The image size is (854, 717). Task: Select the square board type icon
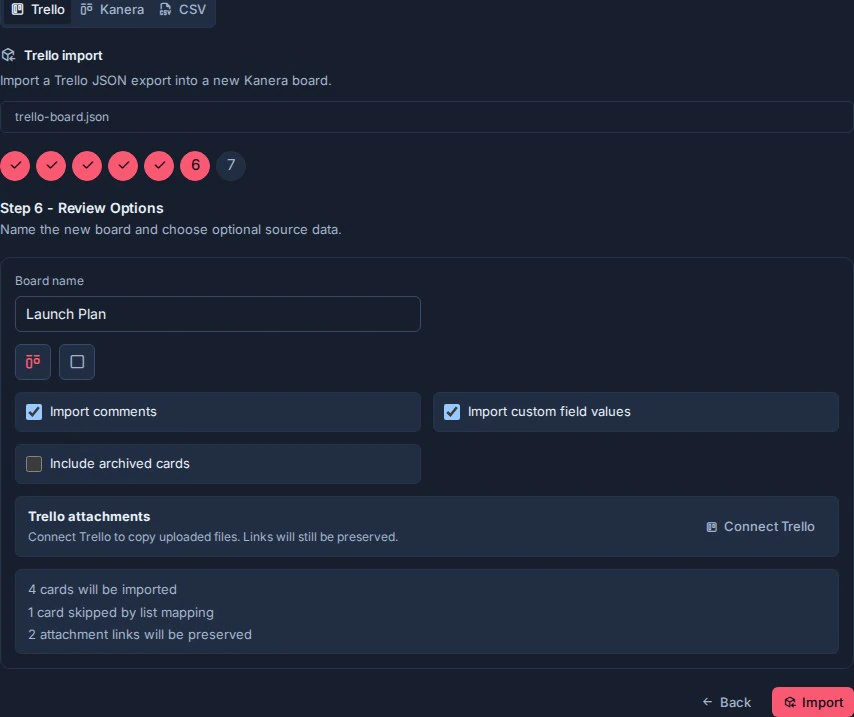tap(77, 362)
